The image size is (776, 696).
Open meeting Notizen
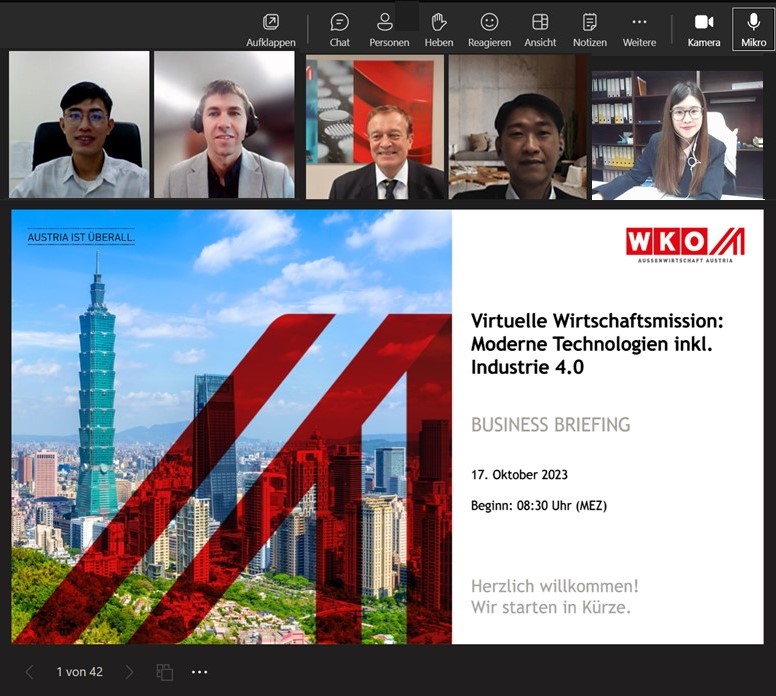(589, 30)
